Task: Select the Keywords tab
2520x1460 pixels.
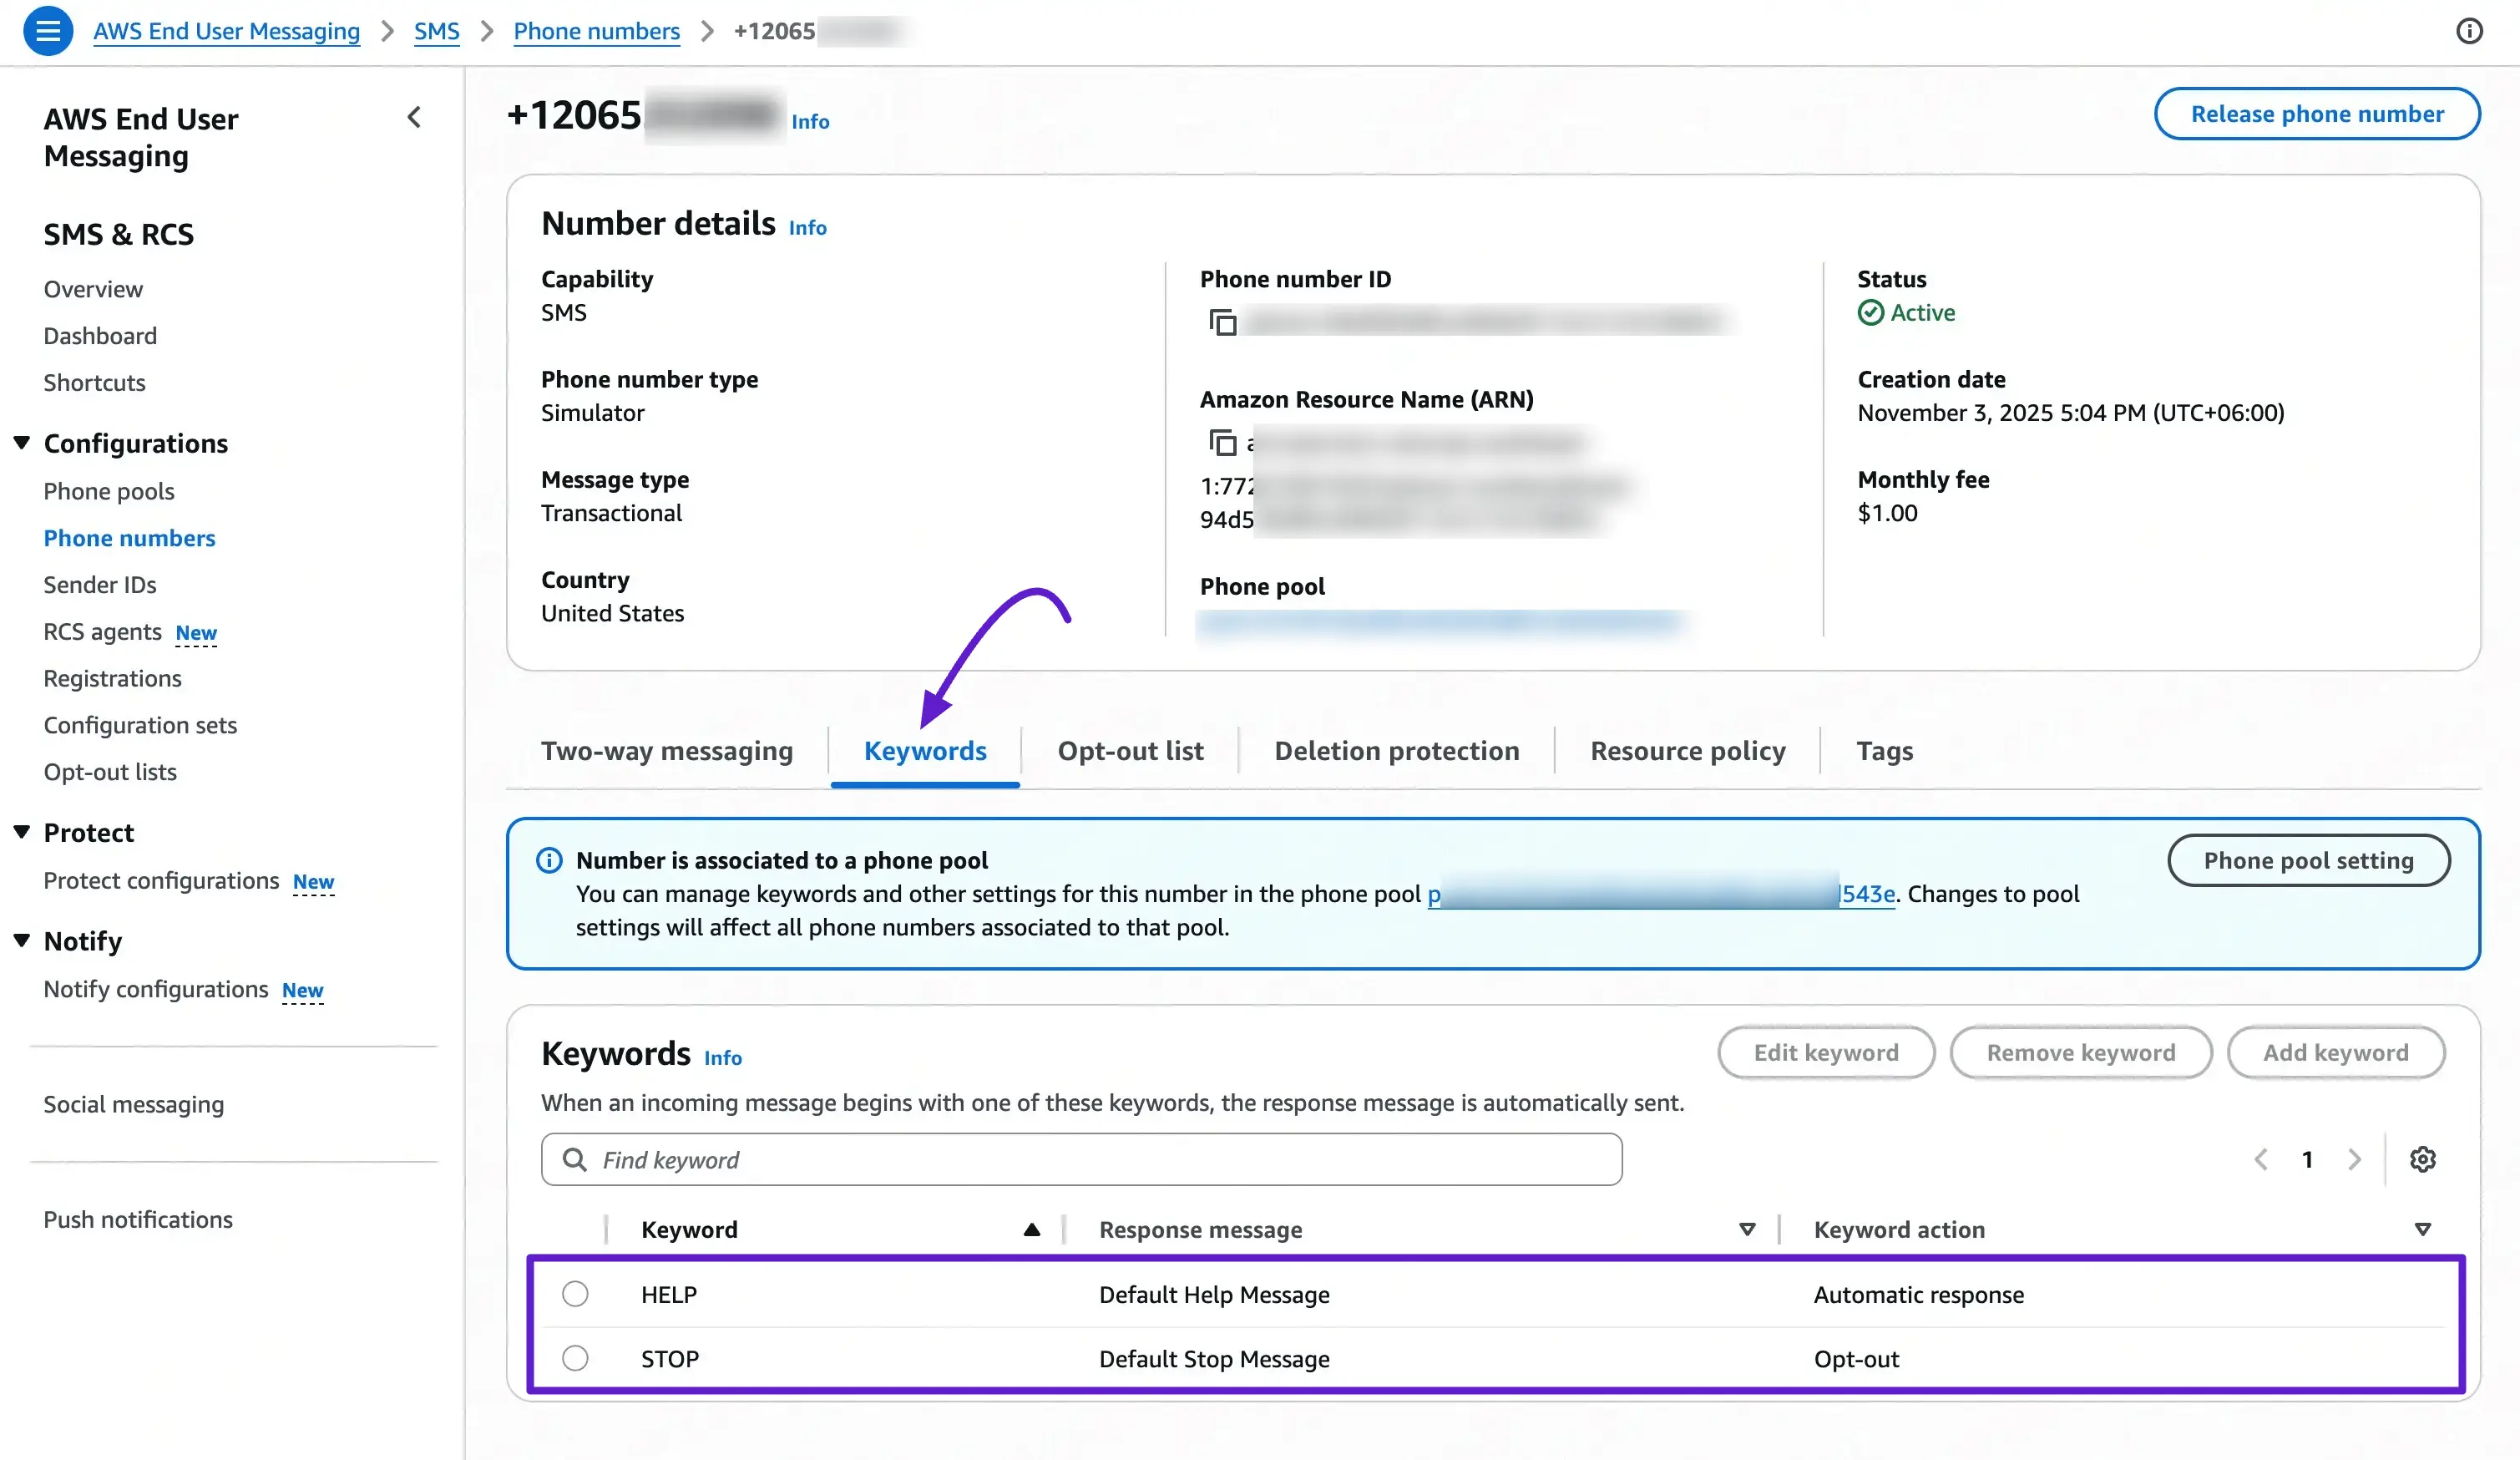Action: pos(925,751)
